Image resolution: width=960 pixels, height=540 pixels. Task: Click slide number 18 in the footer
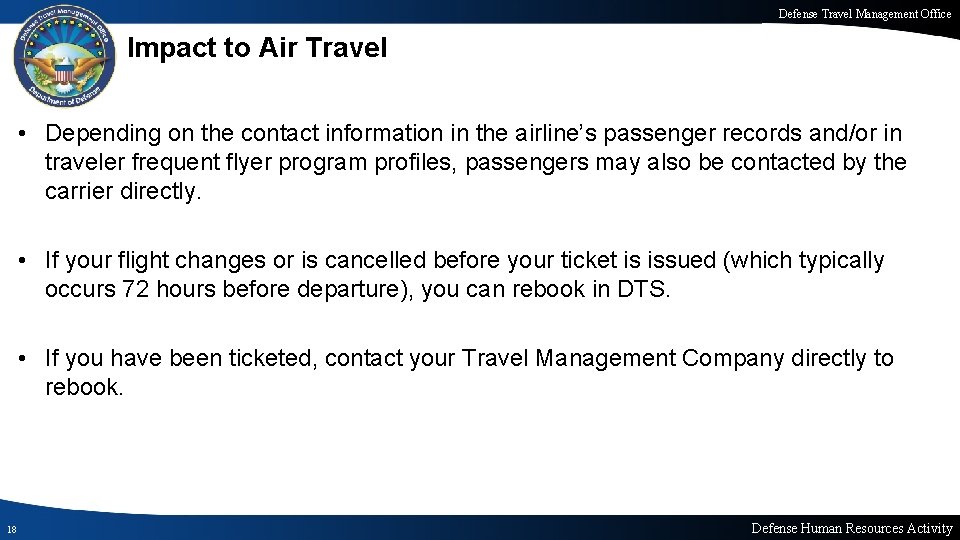(10, 529)
